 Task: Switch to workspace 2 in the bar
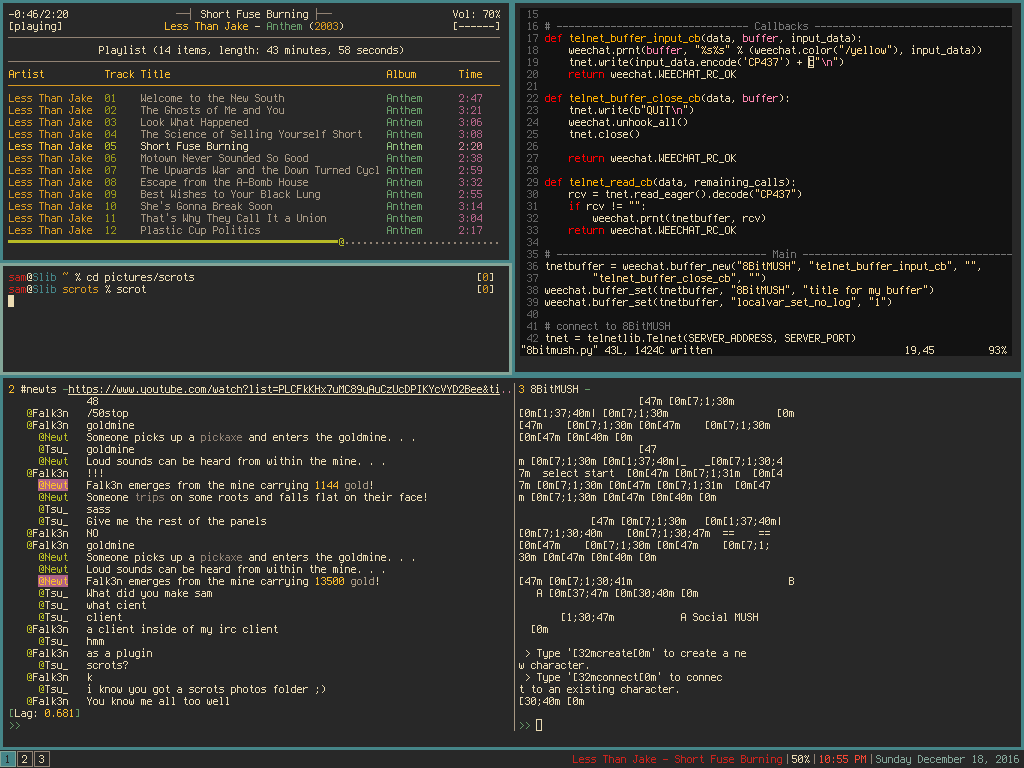coord(25,760)
